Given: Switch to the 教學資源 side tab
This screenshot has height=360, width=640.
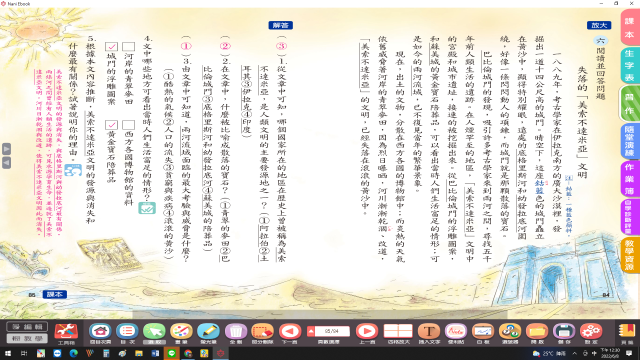Looking at the screenshot, I should point(629,255).
